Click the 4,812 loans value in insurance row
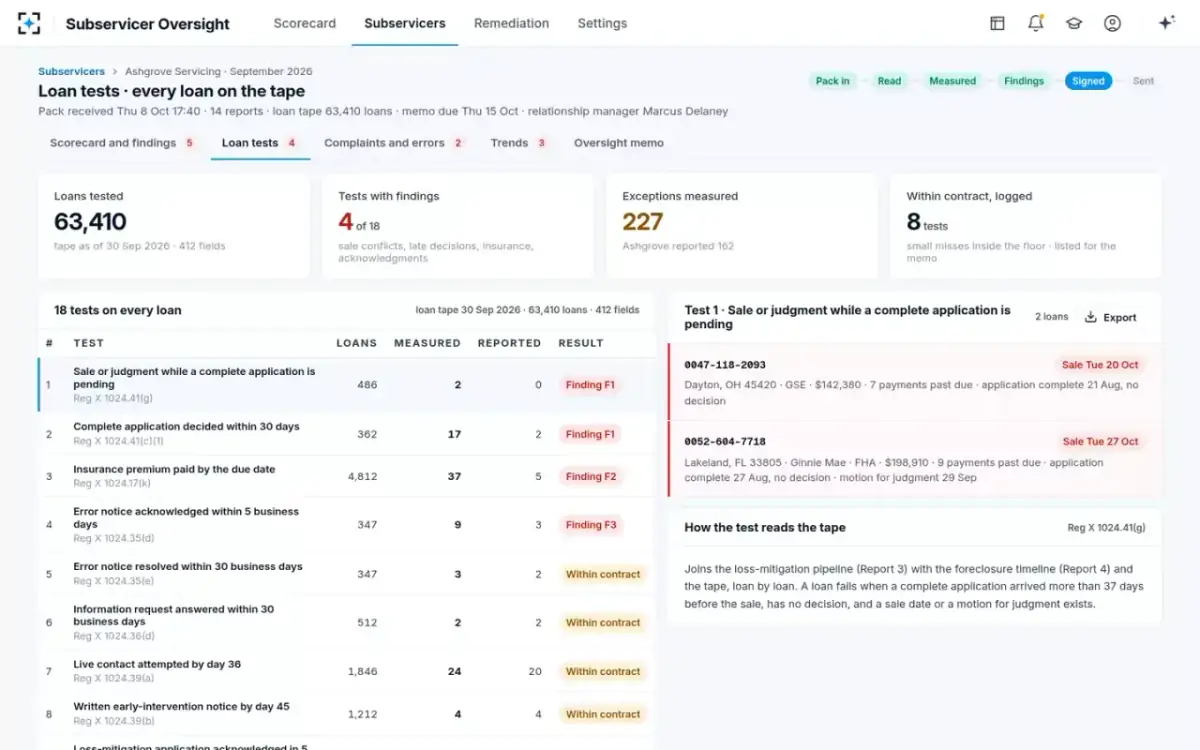Image resolution: width=1200 pixels, height=750 pixels. [362, 476]
